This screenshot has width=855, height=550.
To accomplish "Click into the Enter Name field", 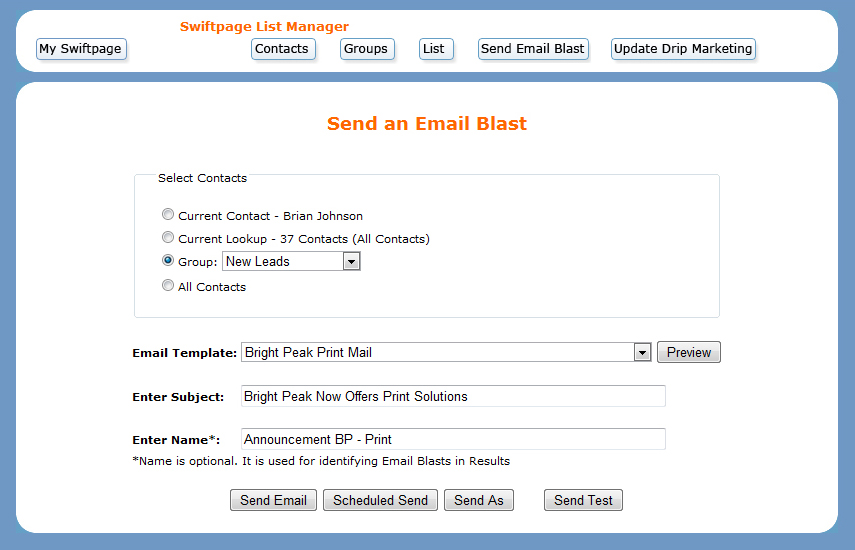I will (x=453, y=439).
